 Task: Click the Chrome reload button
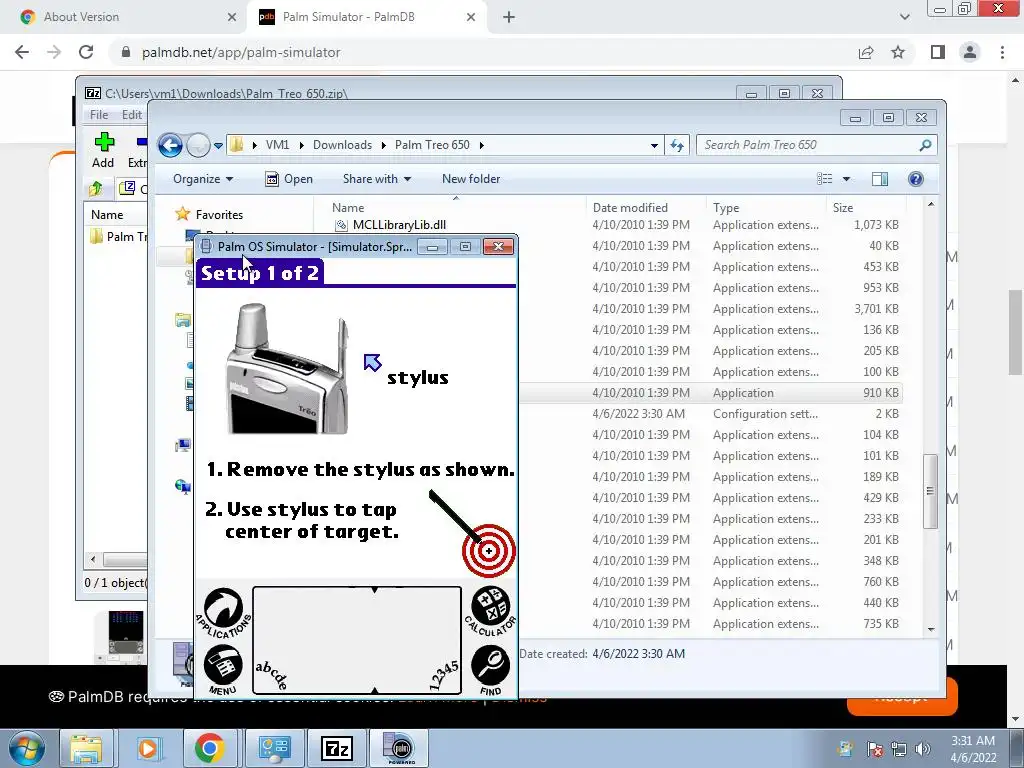coord(86,52)
